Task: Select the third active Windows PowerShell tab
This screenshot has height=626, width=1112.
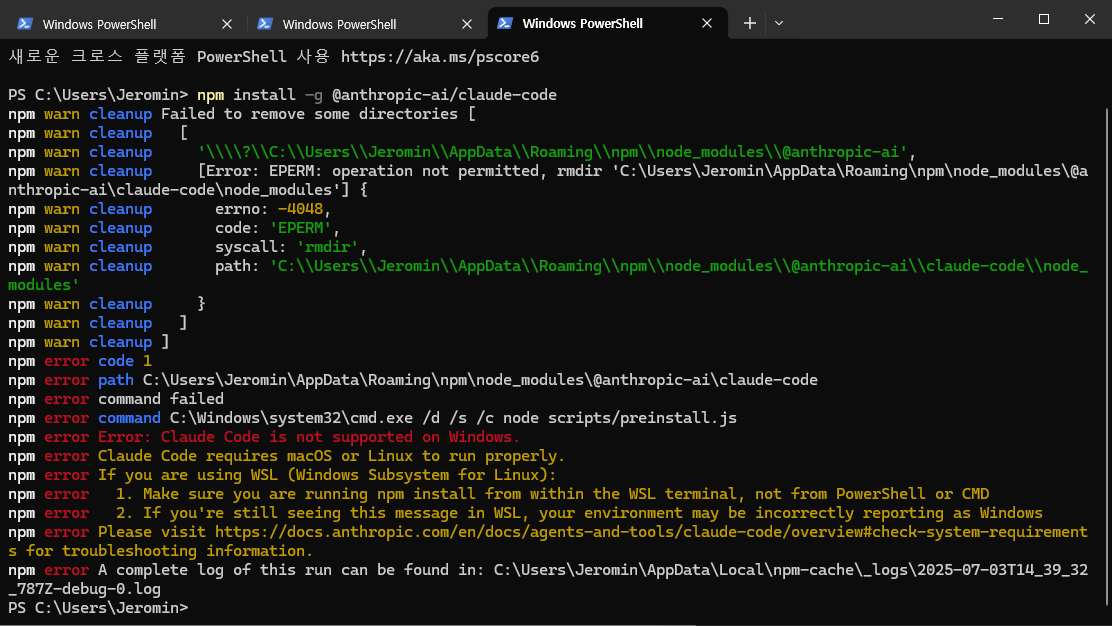Action: tap(607, 23)
